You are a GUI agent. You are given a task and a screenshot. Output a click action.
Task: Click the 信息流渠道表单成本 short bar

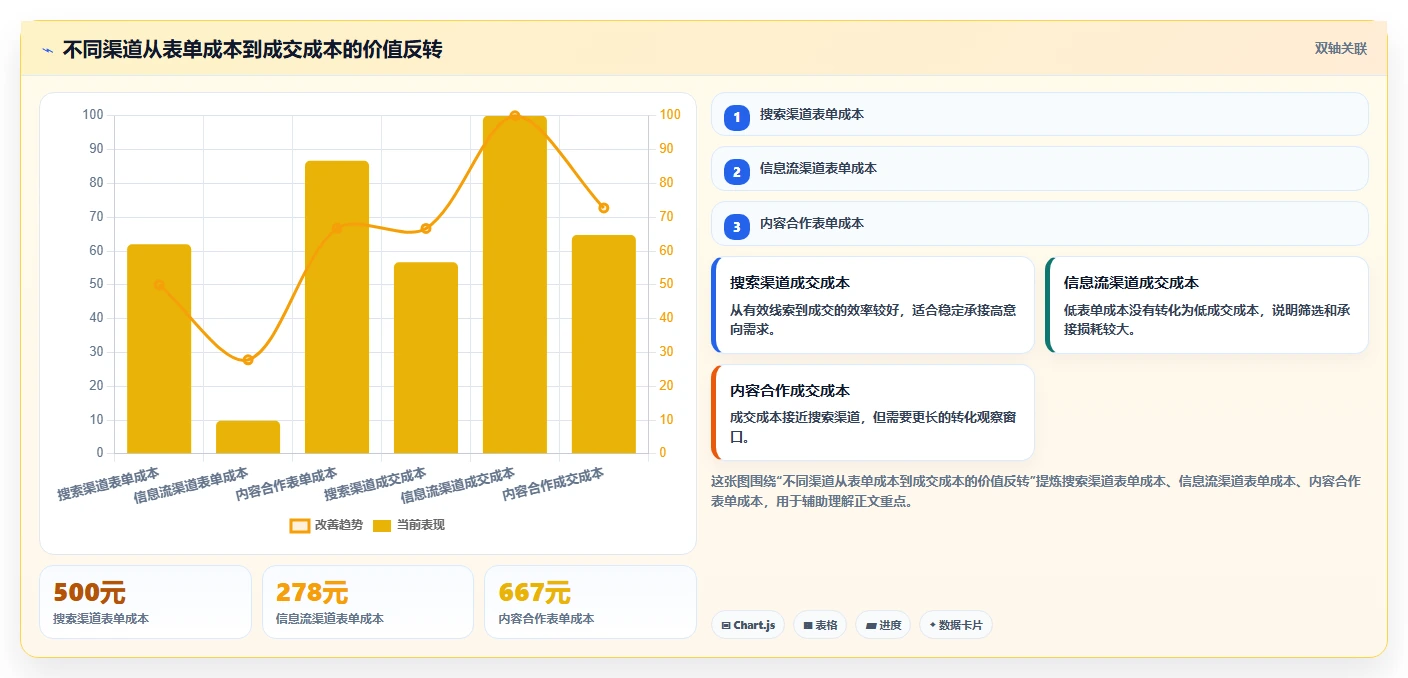pyautogui.click(x=248, y=437)
